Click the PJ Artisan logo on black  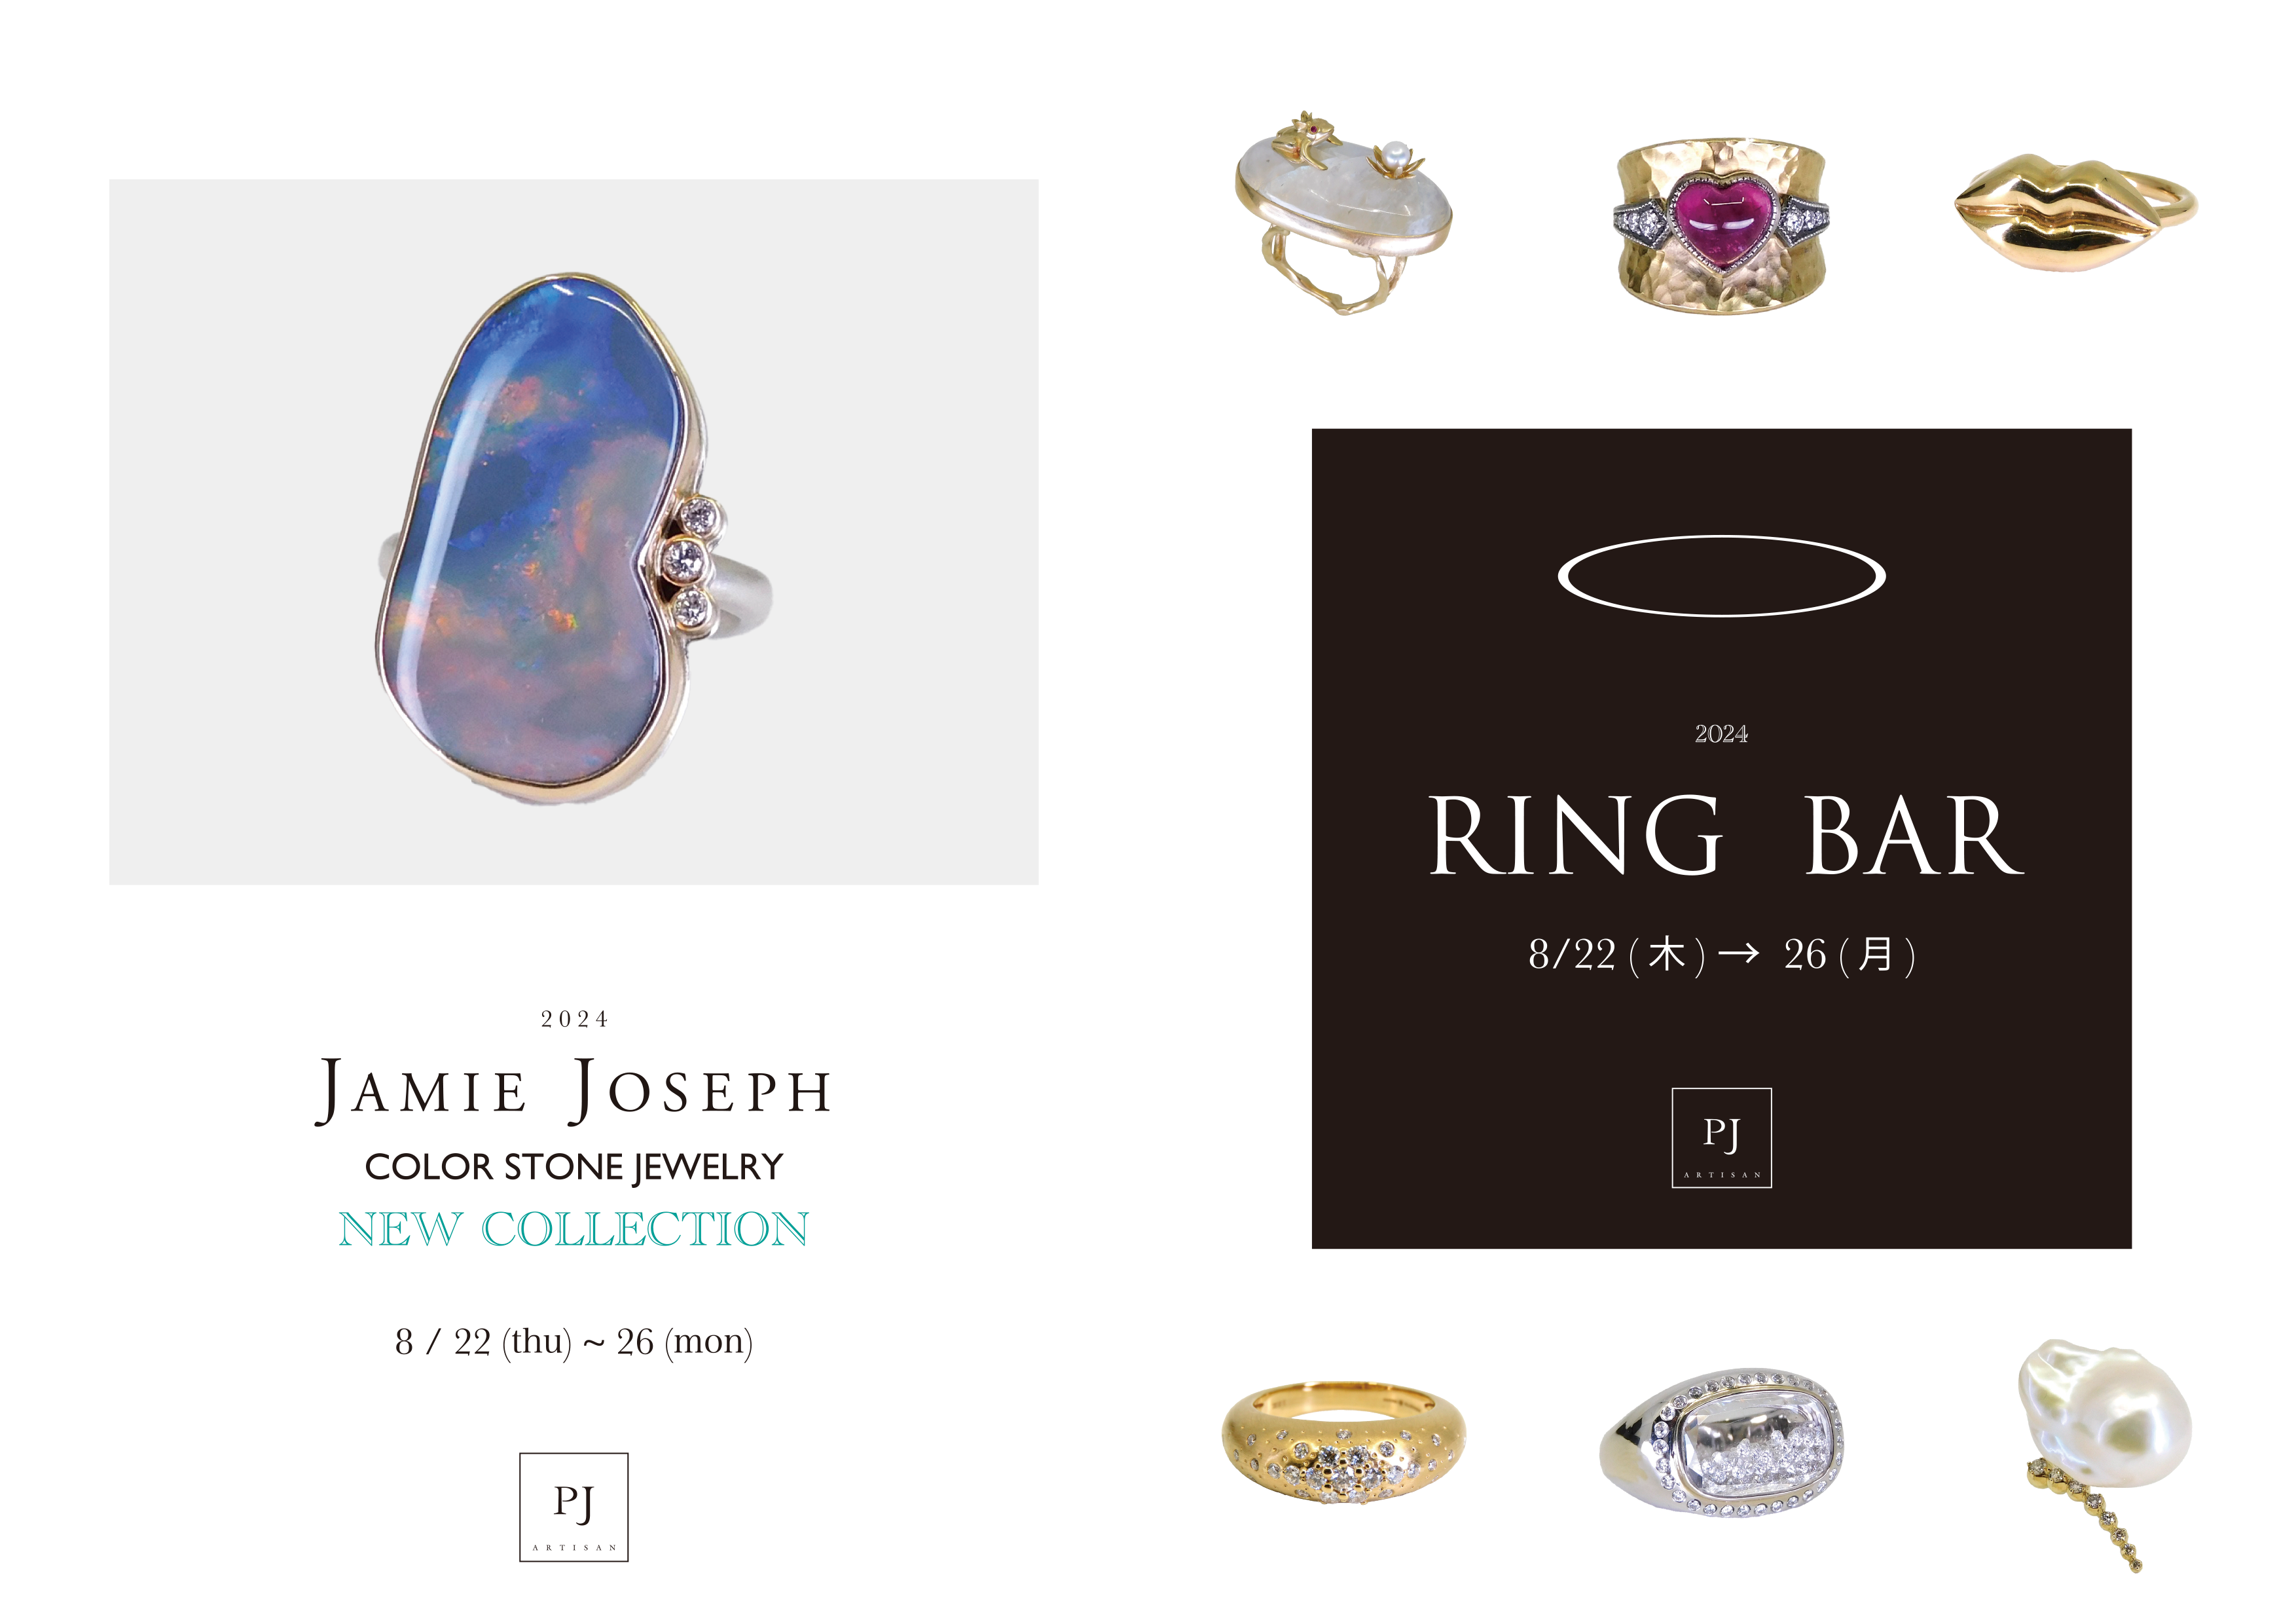(1721, 1138)
